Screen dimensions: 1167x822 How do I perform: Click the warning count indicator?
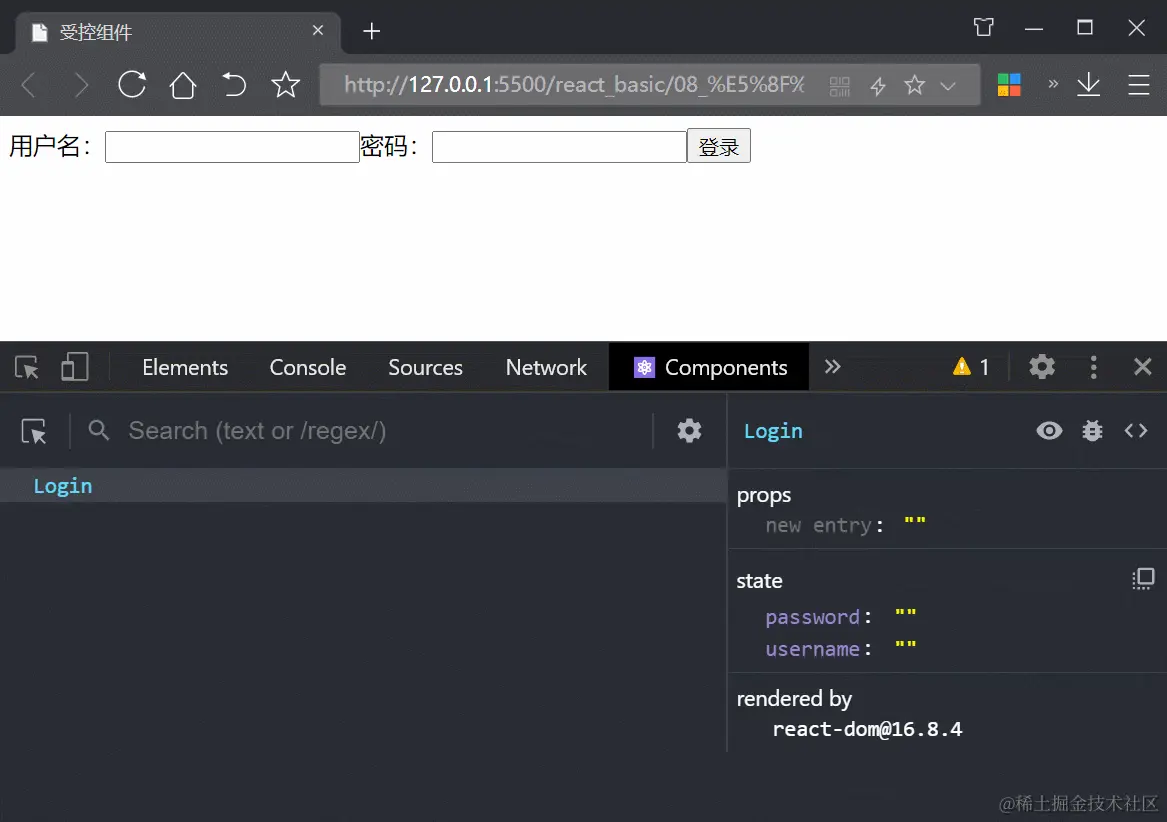971,367
